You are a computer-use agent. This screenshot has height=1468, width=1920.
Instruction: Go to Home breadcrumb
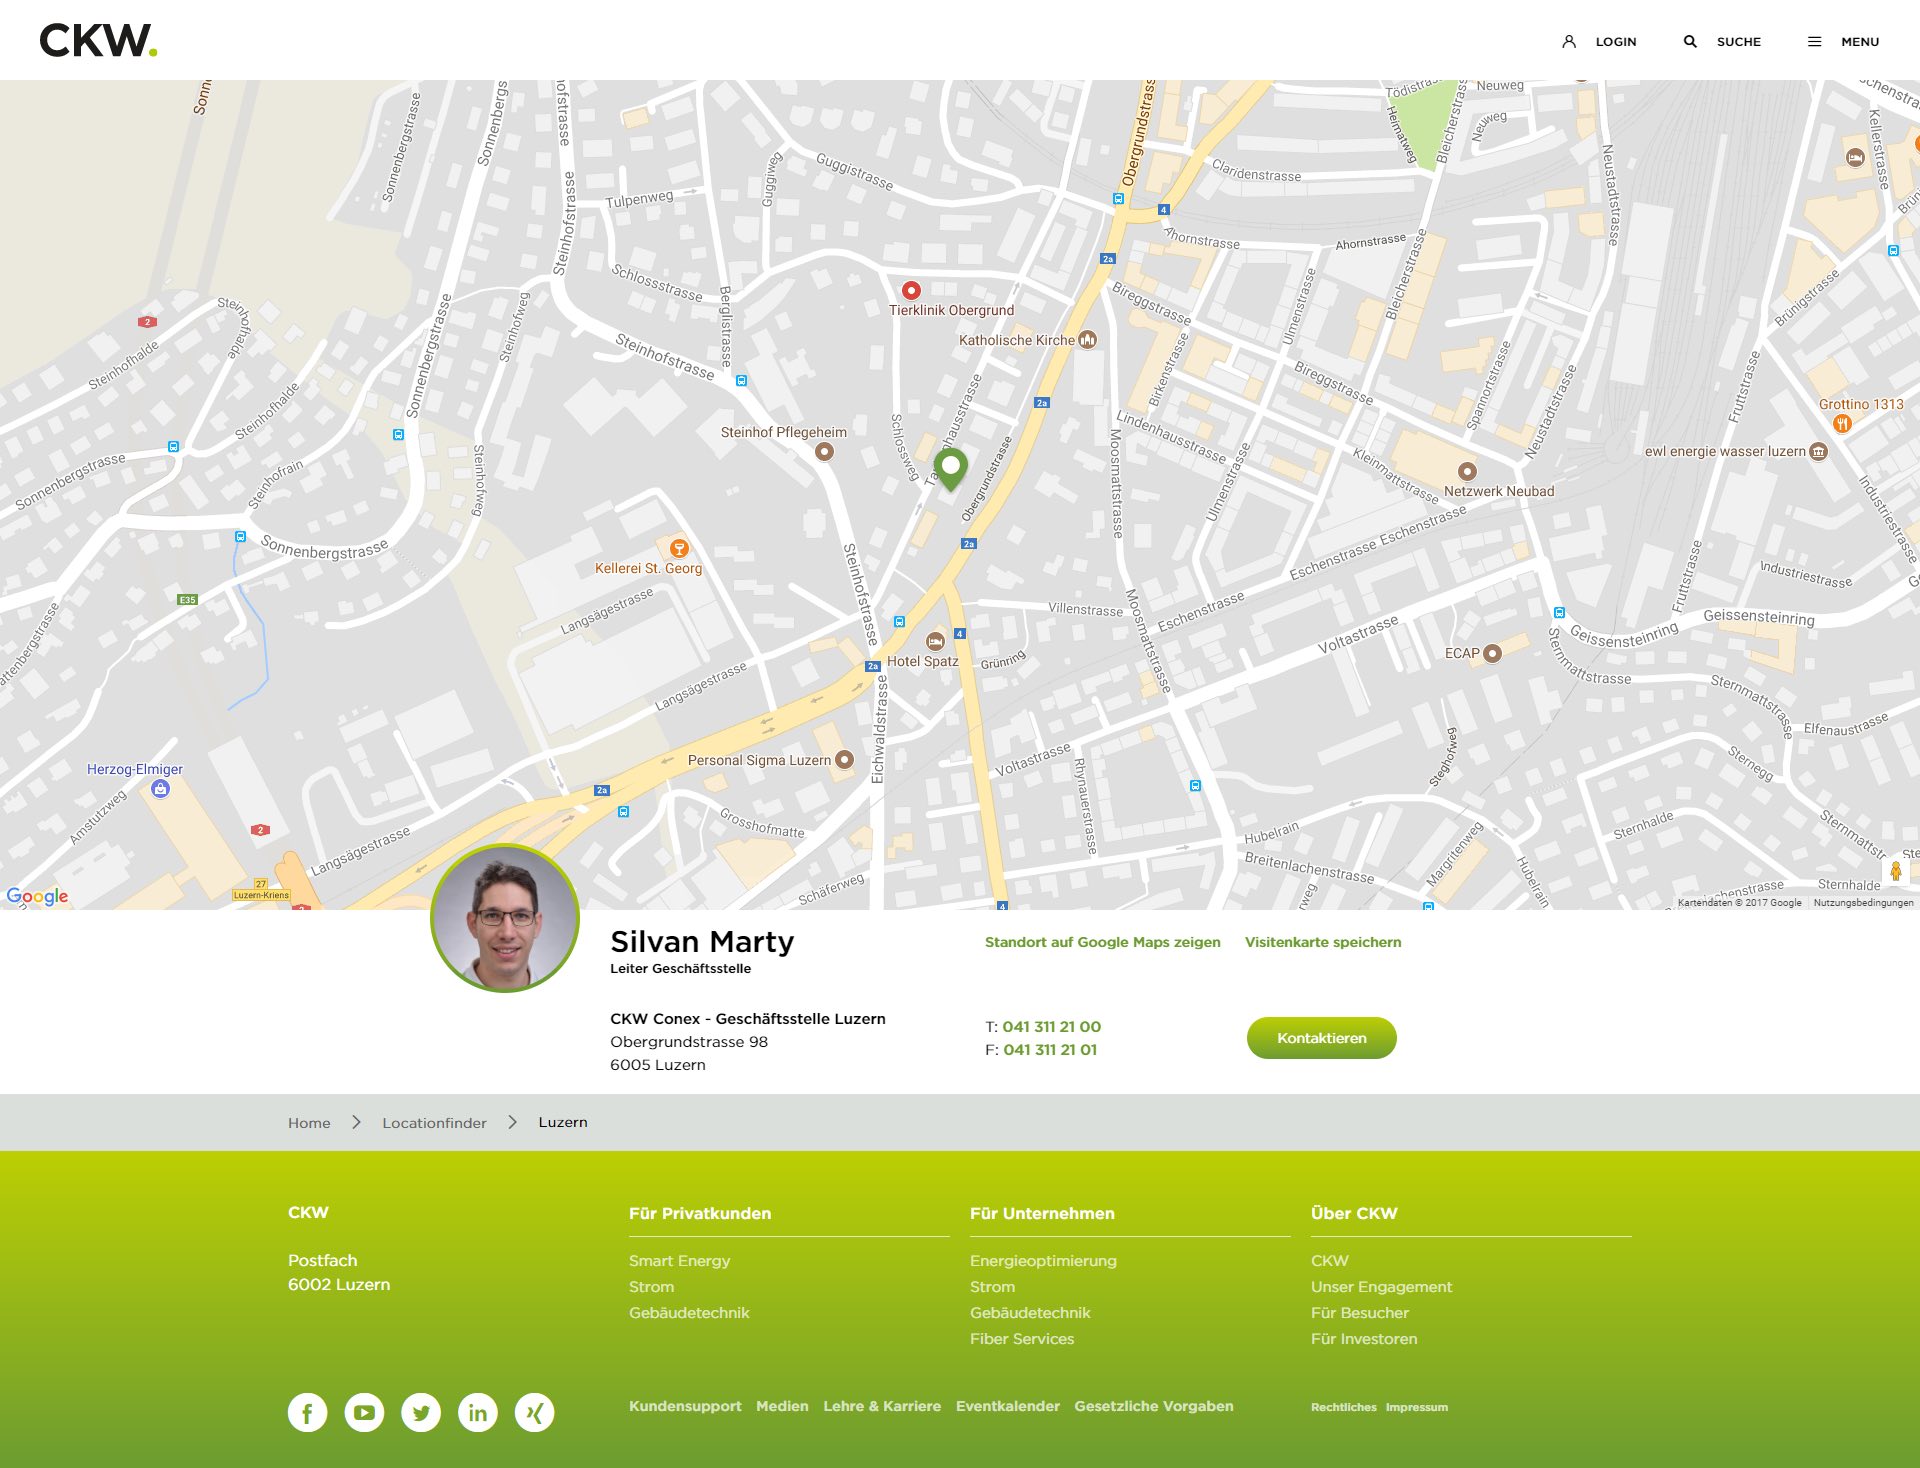click(309, 1123)
